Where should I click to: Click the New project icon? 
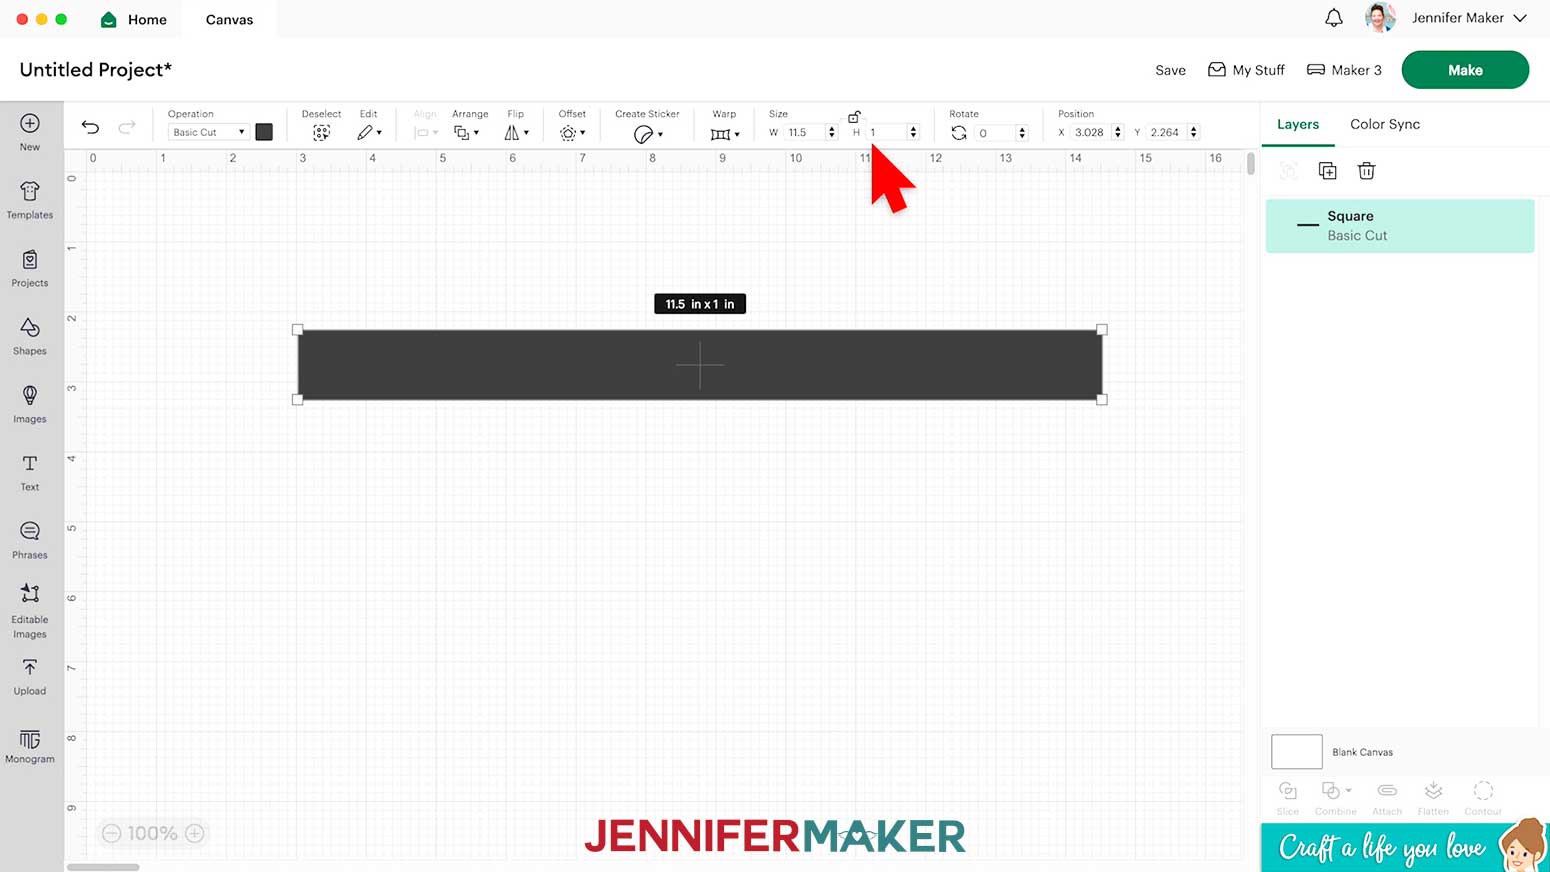tap(30, 124)
